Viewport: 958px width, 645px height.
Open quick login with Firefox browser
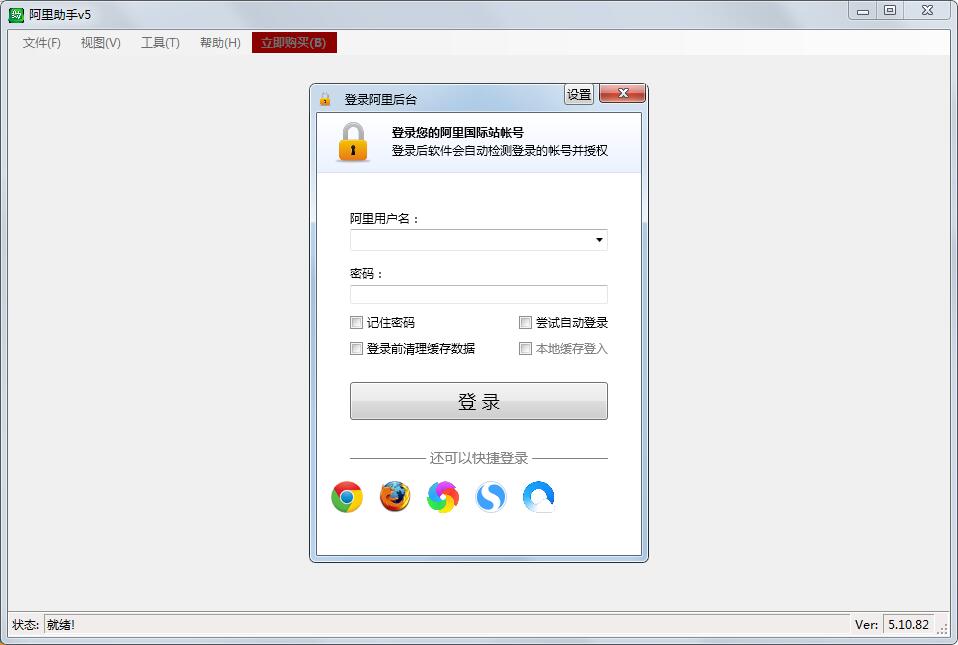[394, 496]
